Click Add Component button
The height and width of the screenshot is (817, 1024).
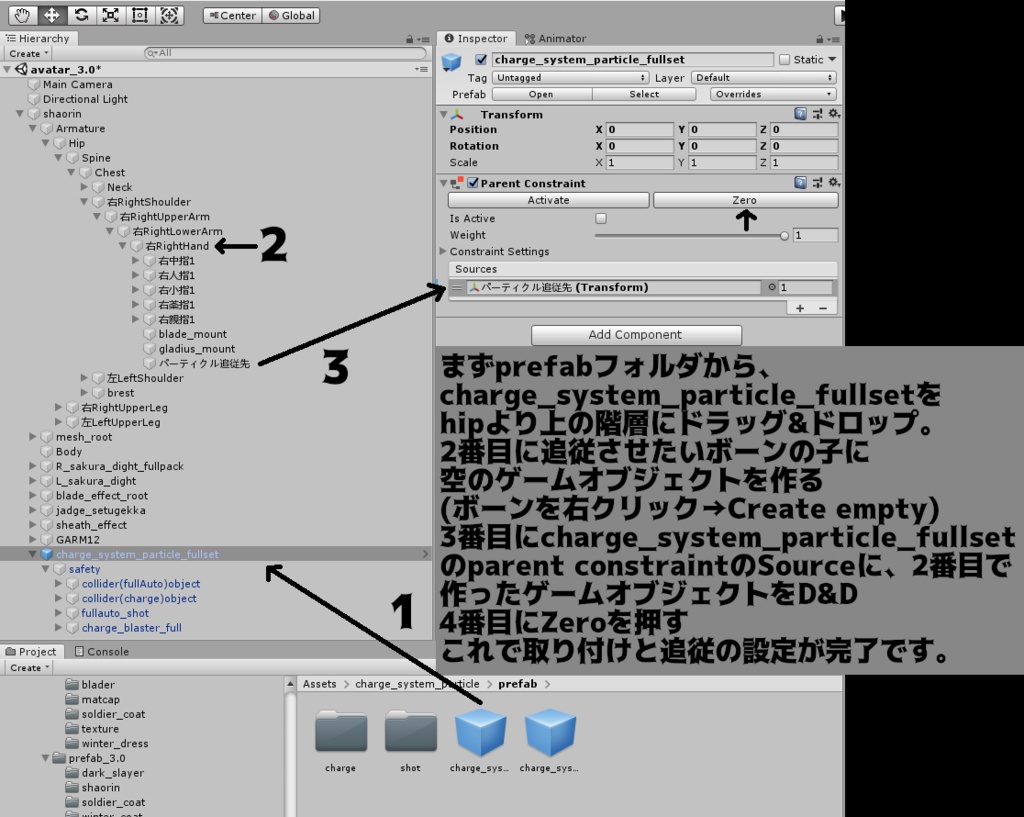tap(636, 334)
